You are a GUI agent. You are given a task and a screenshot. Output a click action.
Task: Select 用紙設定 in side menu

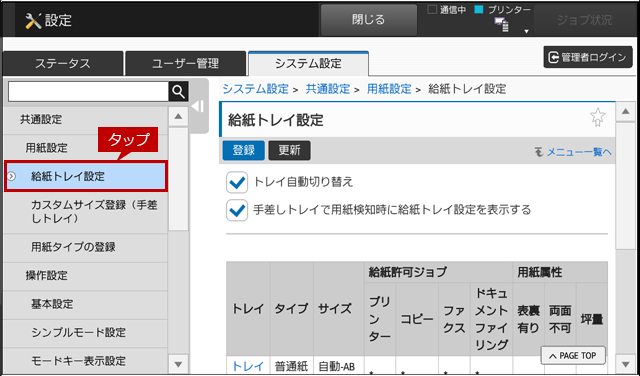coord(85,148)
